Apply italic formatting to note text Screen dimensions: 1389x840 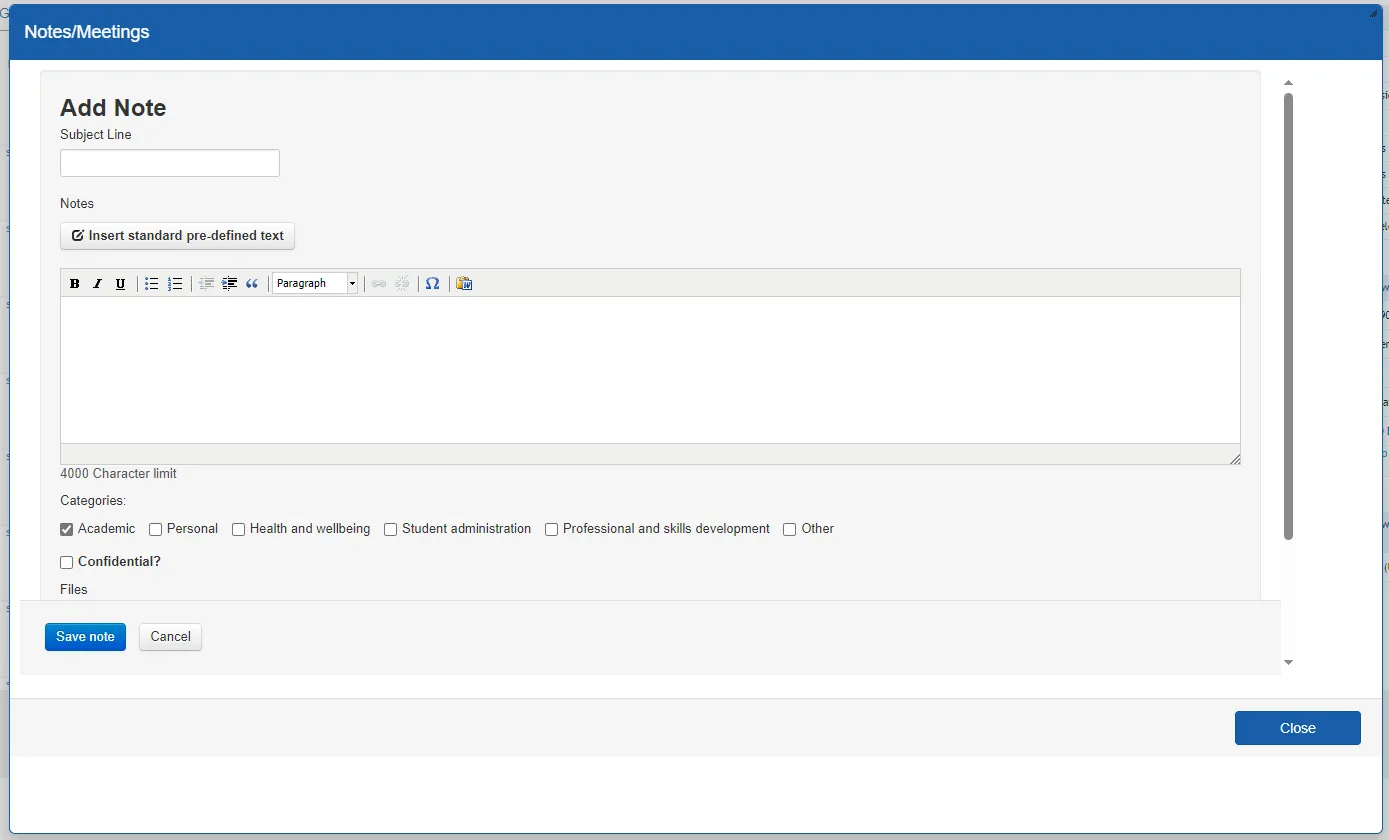coord(97,283)
